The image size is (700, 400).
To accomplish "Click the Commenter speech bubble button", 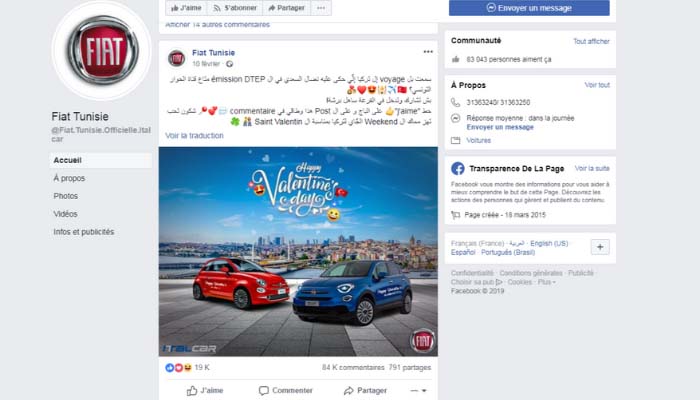I will pos(286,391).
